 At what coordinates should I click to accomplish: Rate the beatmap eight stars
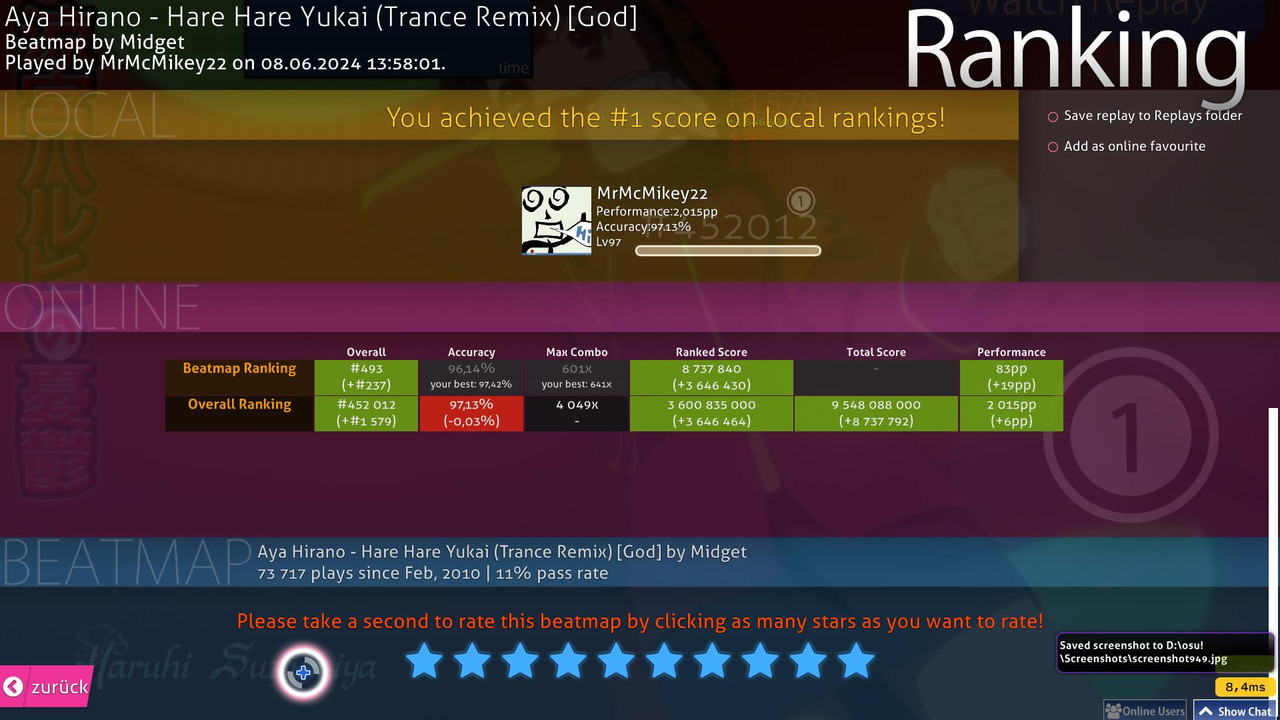tap(760, 661)
